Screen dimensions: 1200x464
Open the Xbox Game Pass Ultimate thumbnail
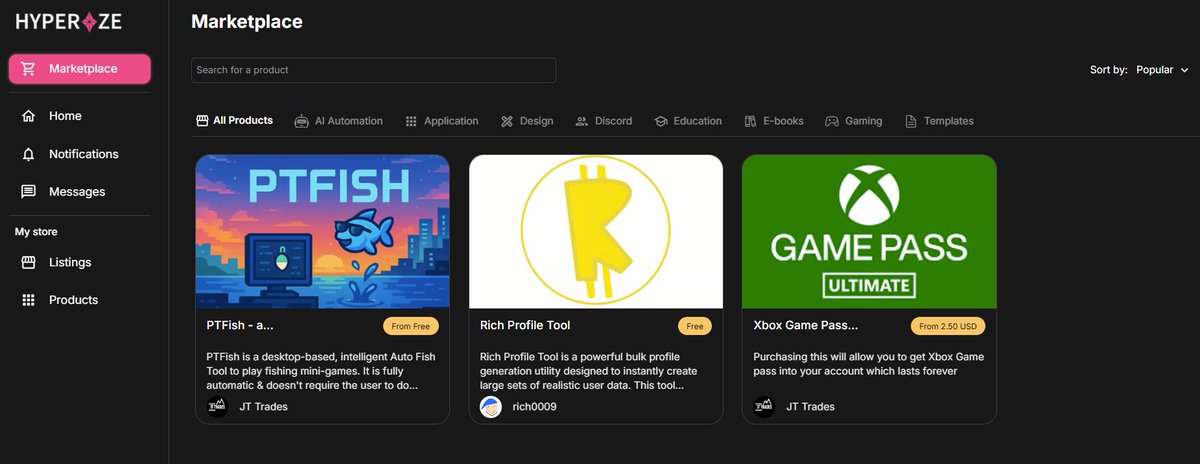(869, 231)
